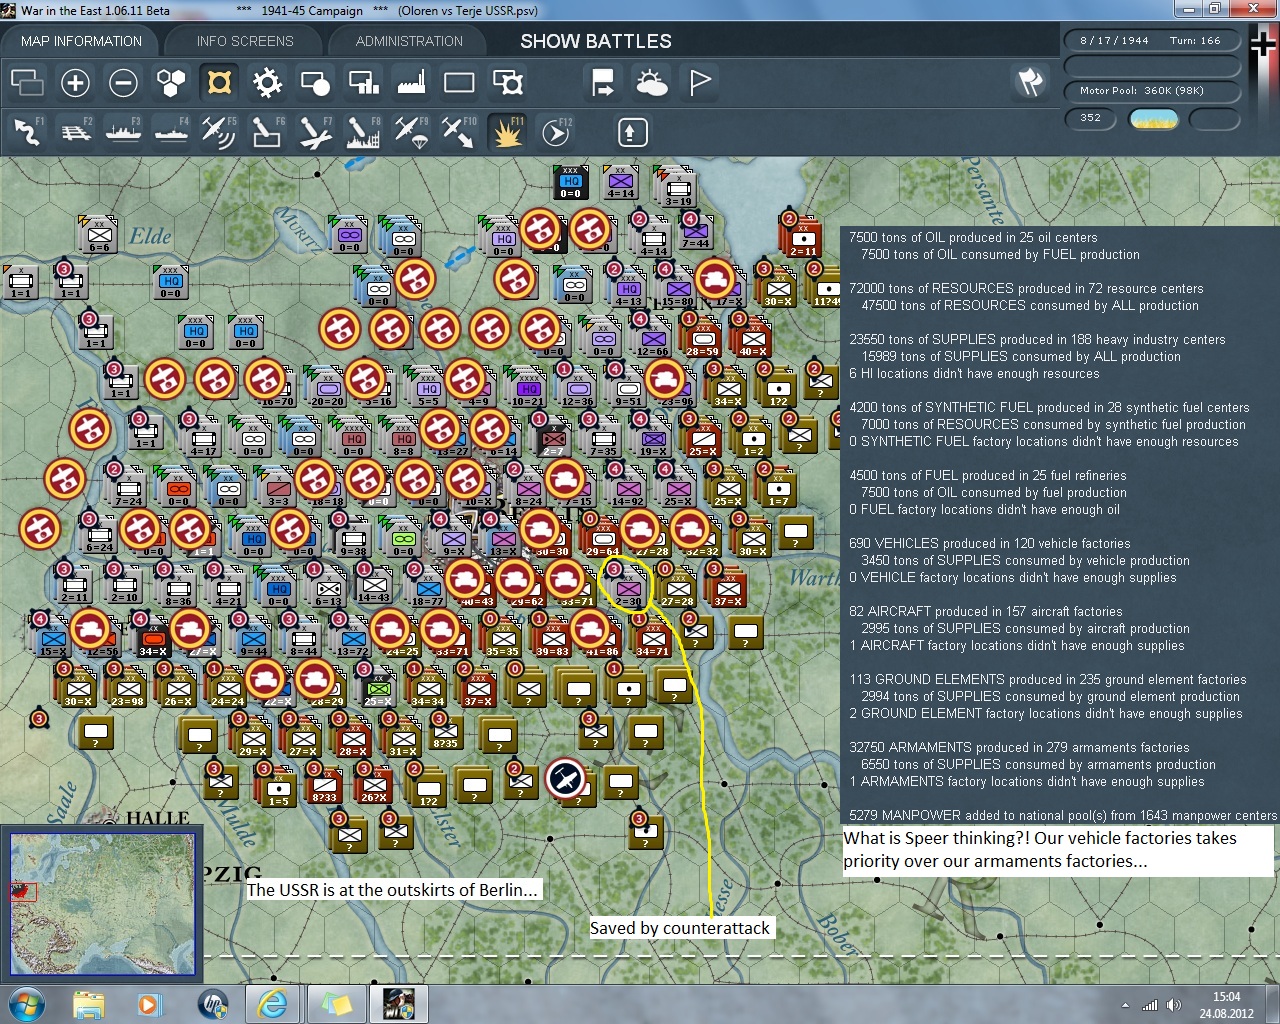1280x1024 pixels.
Task: Open the Windows Start menu
Action: (26, 1003)
